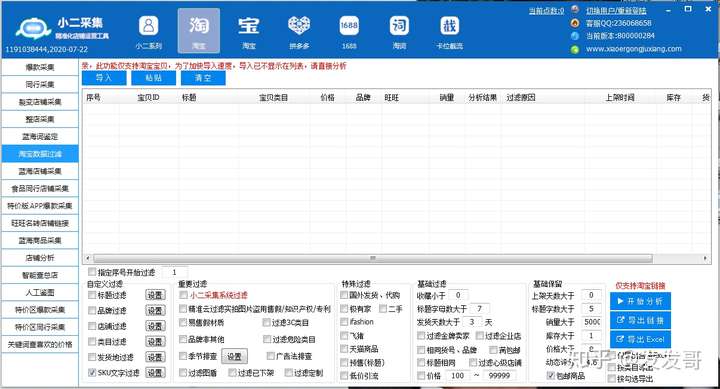Open 爆款采集 in the sidebar
Image resolution: width=720 pixels, height=389 pixels.
[x=40, y=67]
